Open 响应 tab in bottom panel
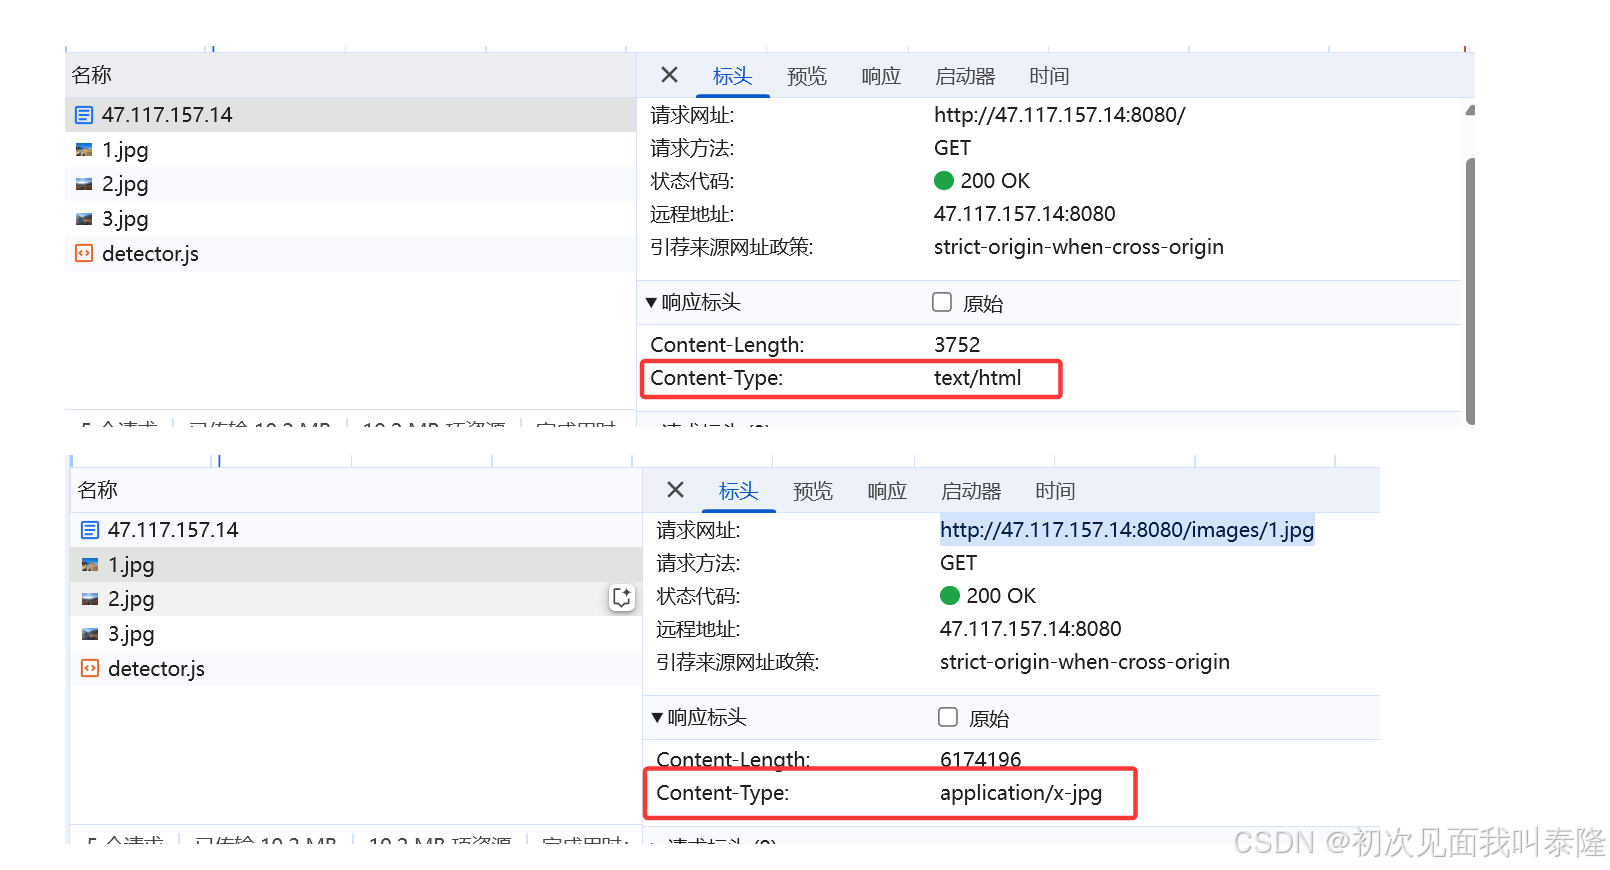Viewport: 1610px width, 870px height. click(887, 491)
